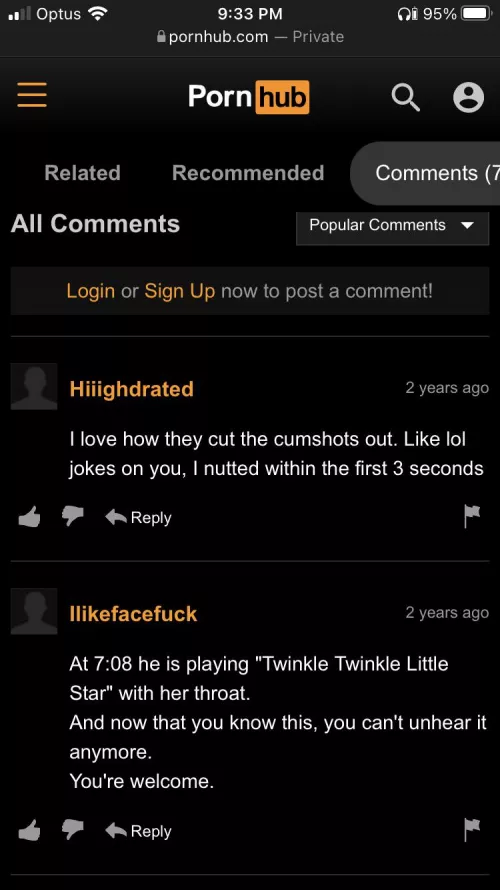The width and height of the screenshot is (500, 890).
Task: Flag the Ilikefacefuck comment
Action: tap(472, 830)
